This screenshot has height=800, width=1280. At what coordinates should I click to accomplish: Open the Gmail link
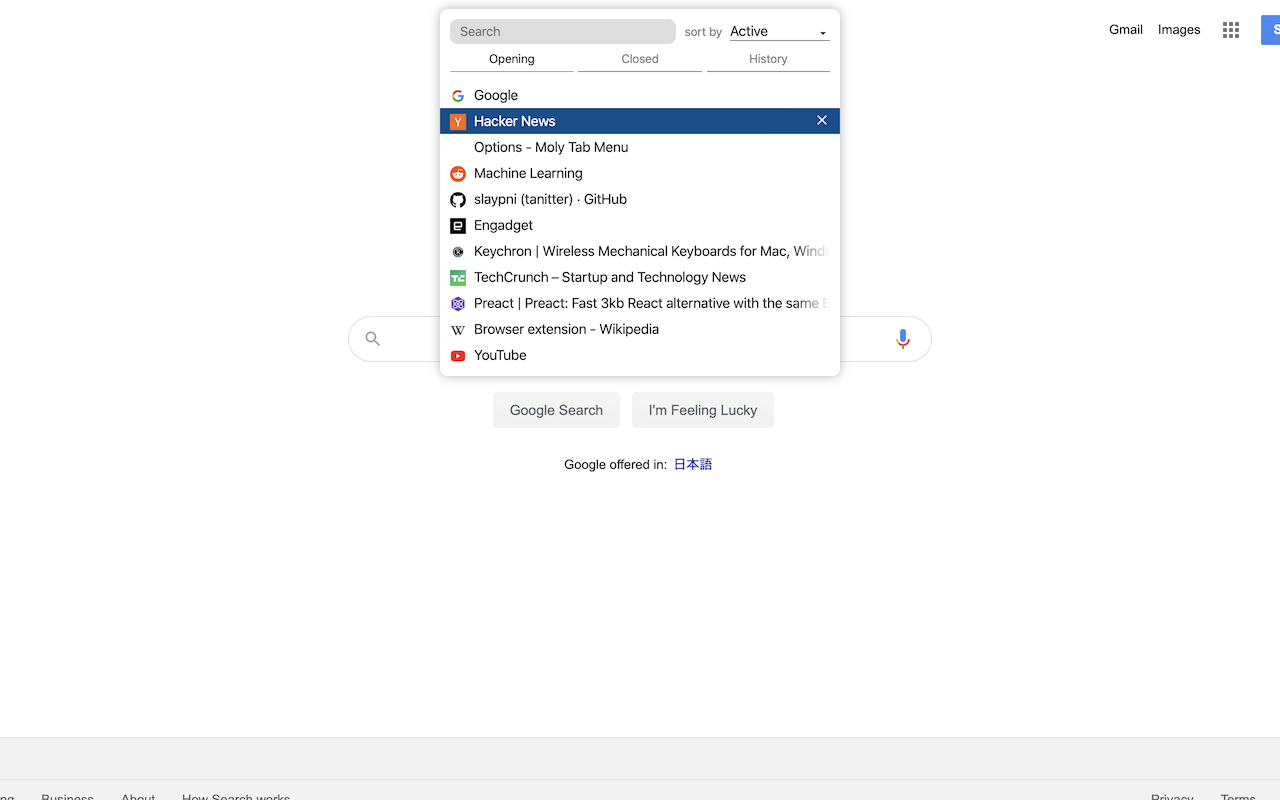1126,30
